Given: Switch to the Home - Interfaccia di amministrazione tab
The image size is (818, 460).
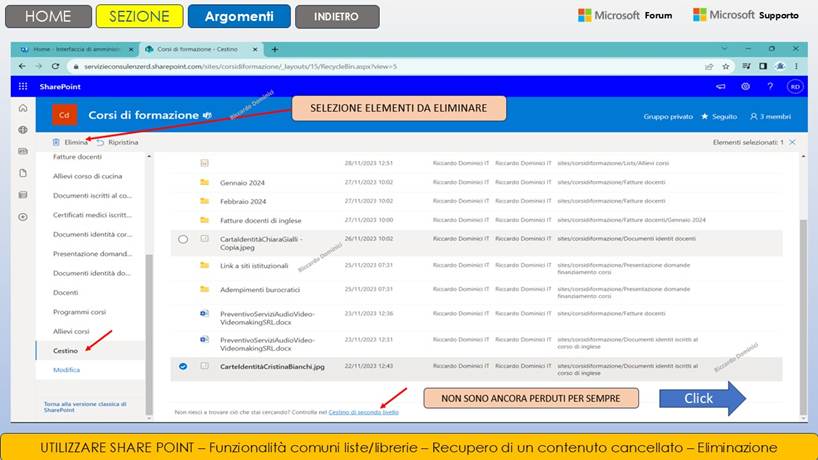Looking at the screenshot, I should point(76,50).
